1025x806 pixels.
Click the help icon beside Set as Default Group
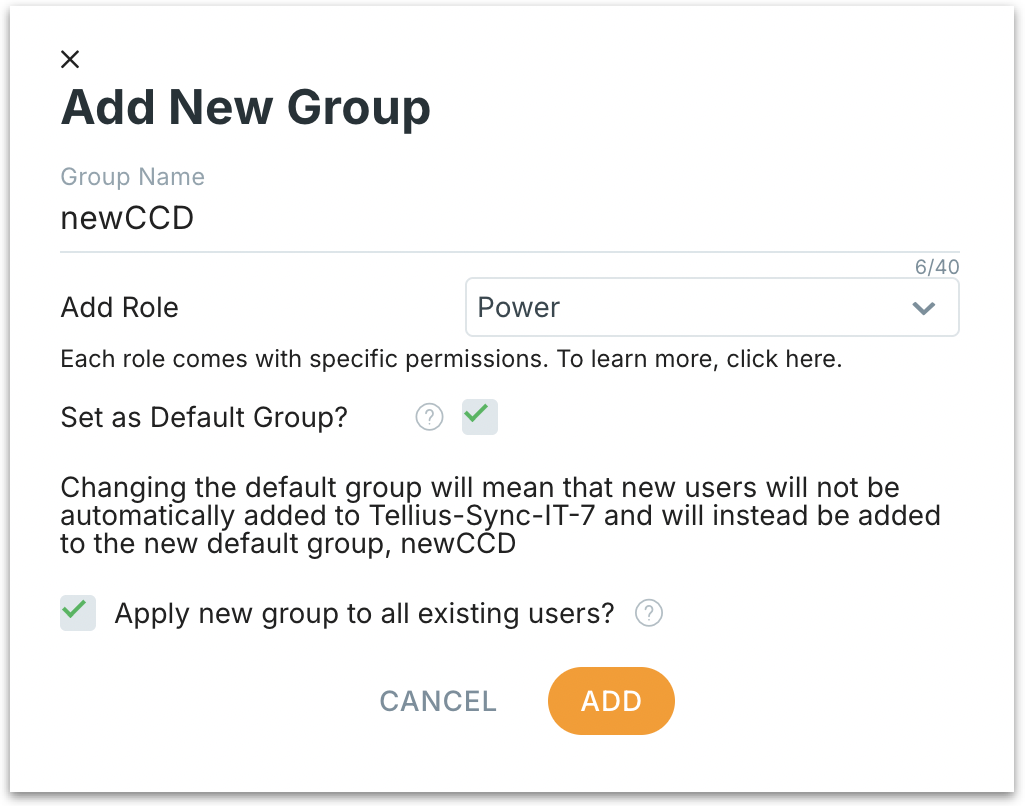(429, 417)
